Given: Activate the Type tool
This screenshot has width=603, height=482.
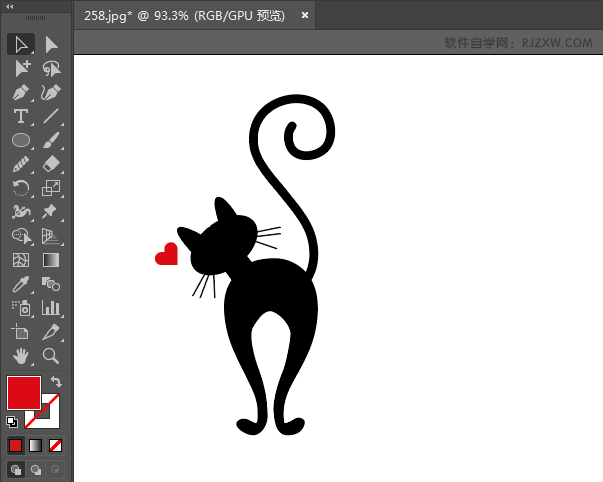Looking at the screenshot, I should pos(20,117).
